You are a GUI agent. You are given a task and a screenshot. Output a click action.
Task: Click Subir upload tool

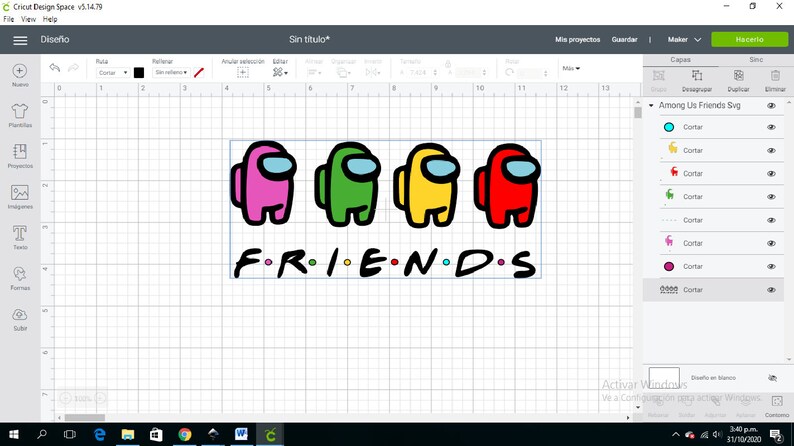[20, 319]
